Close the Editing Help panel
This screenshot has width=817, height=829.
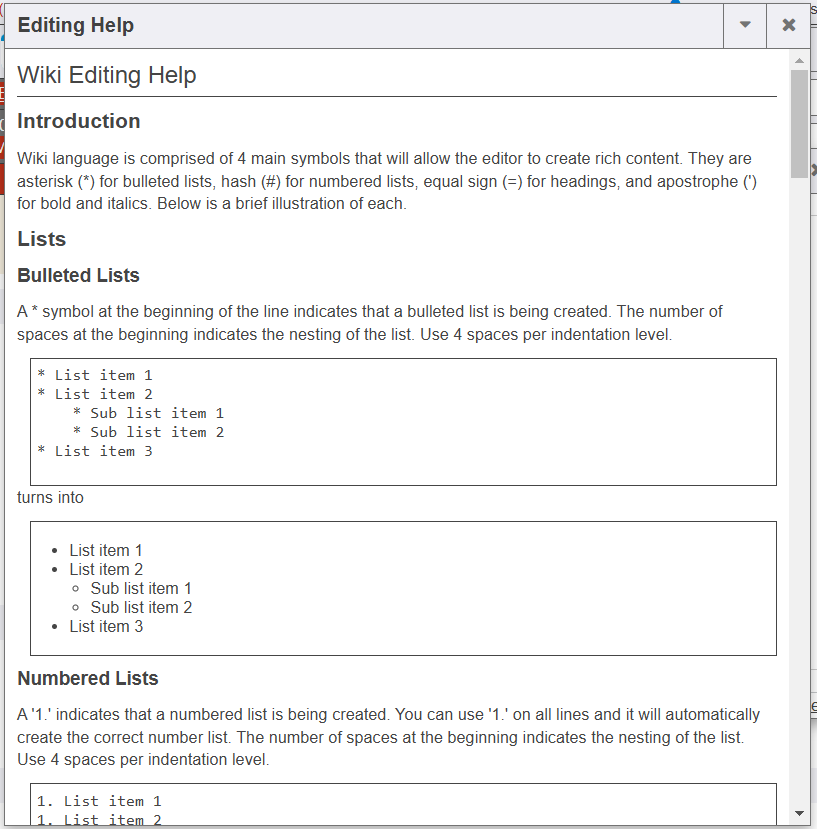coord(788,26)
